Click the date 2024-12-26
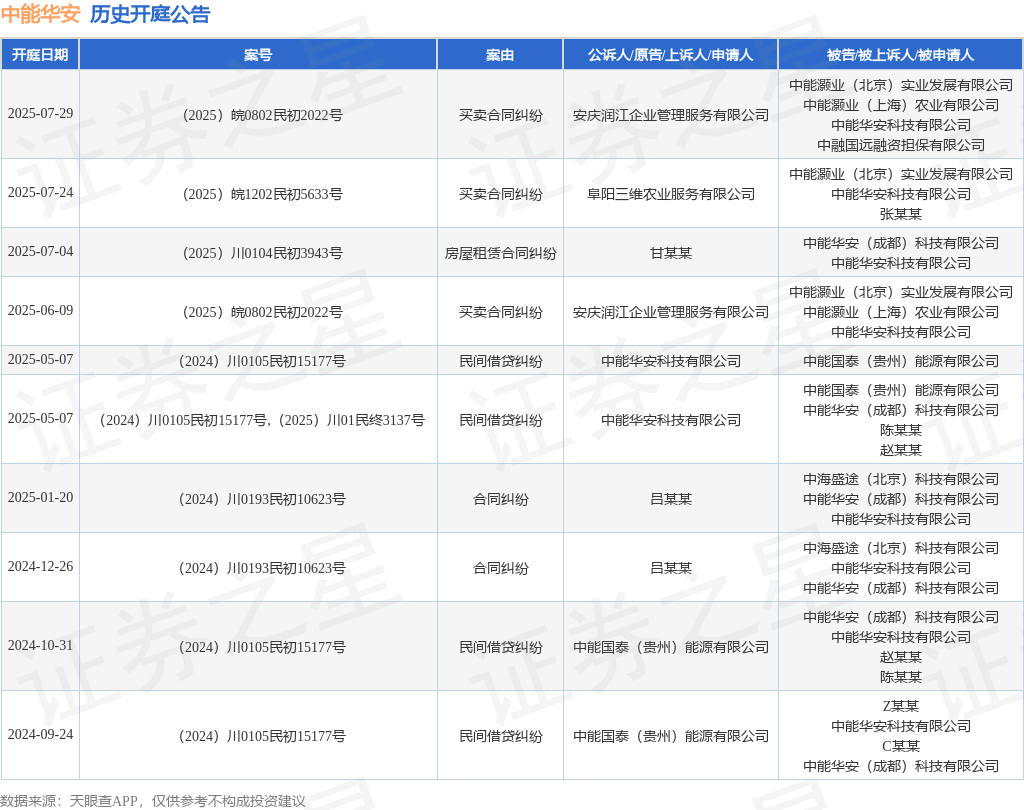 [40, 566]
